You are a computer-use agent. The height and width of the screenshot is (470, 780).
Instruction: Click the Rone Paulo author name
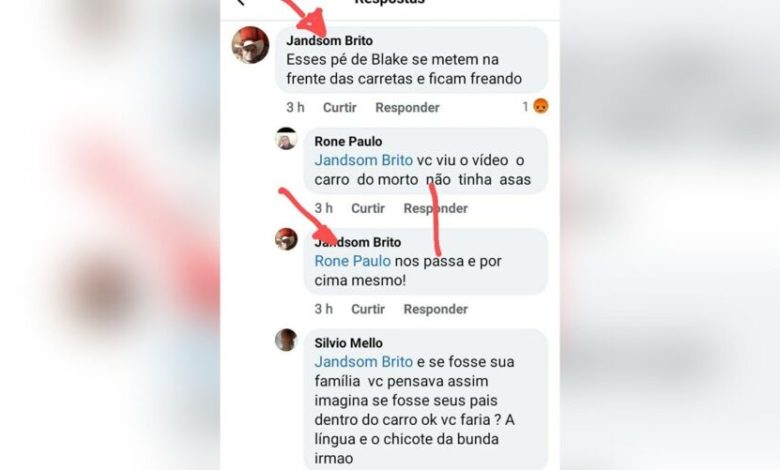tap(348, 142)
